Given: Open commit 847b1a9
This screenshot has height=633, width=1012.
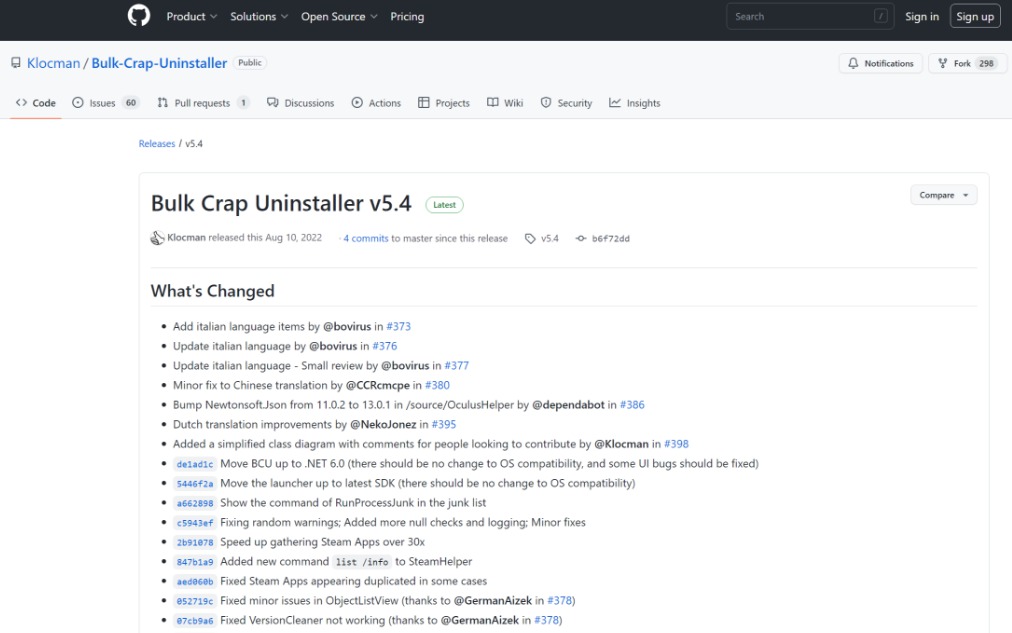Looking at the screenshot, I should pyautogui.click(x=195, y=561).
